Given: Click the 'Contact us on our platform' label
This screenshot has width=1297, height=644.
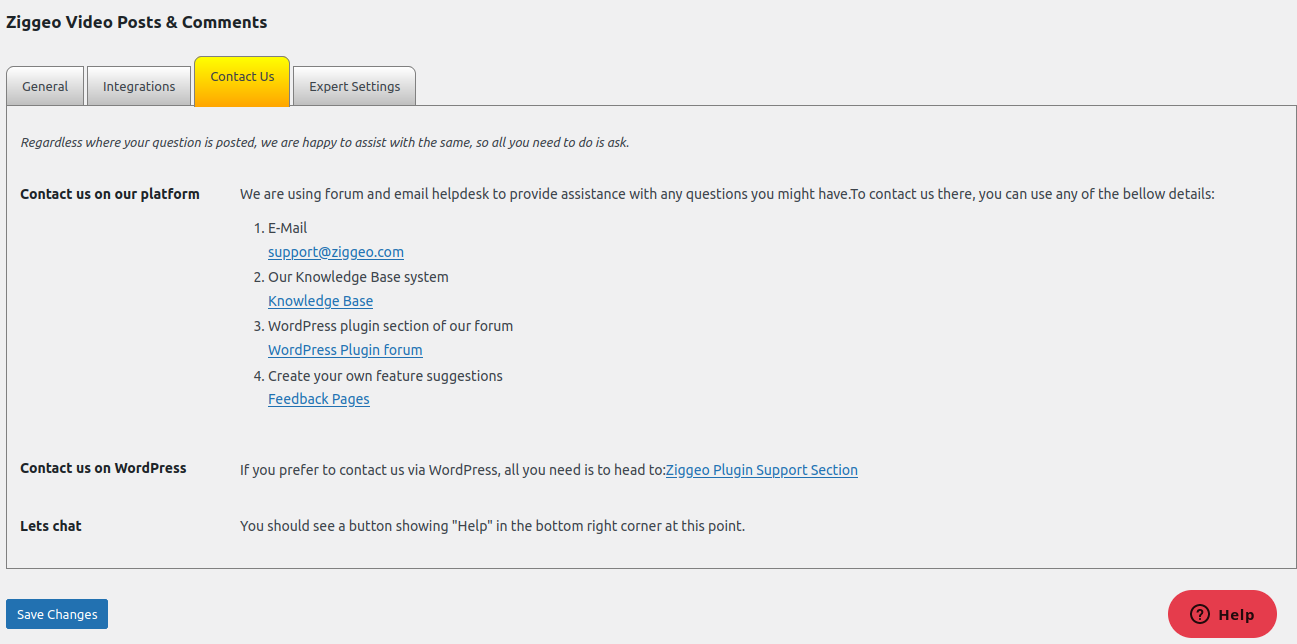Looking at the screenshot, I should tap(110, 194).
